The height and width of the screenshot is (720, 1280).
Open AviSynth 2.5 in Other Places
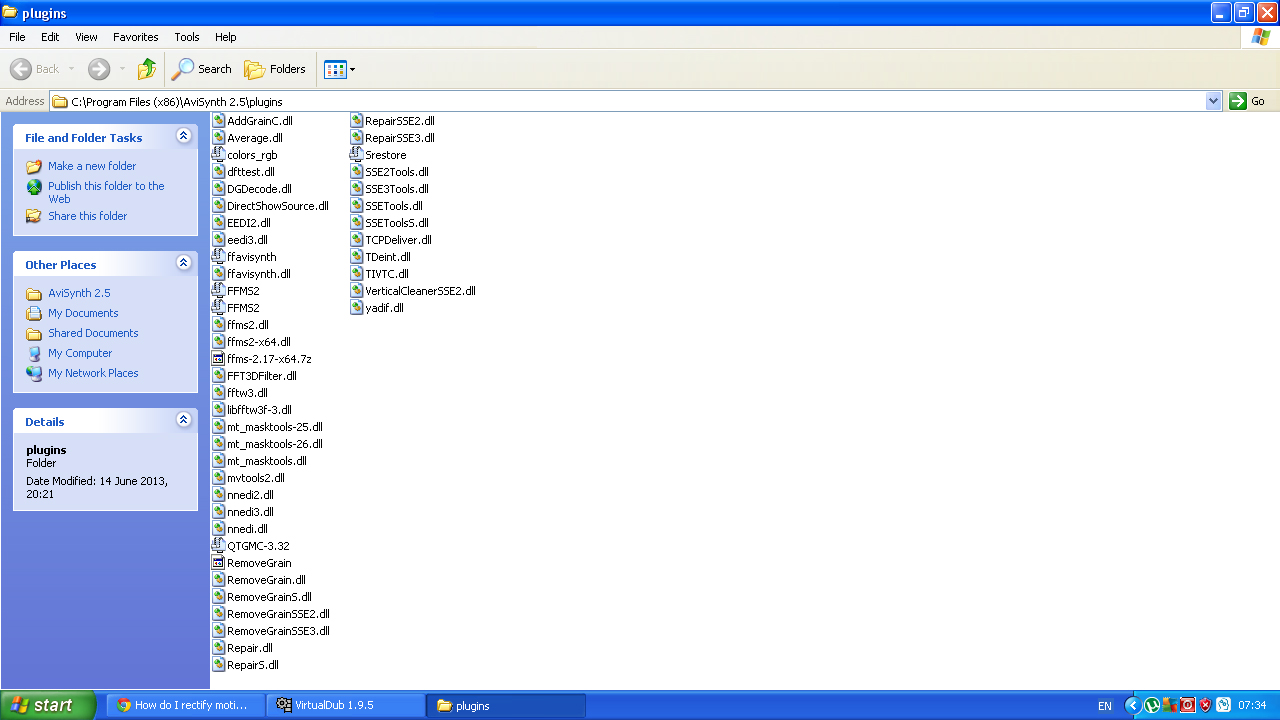pyautogui.click(x=79, y=293)
